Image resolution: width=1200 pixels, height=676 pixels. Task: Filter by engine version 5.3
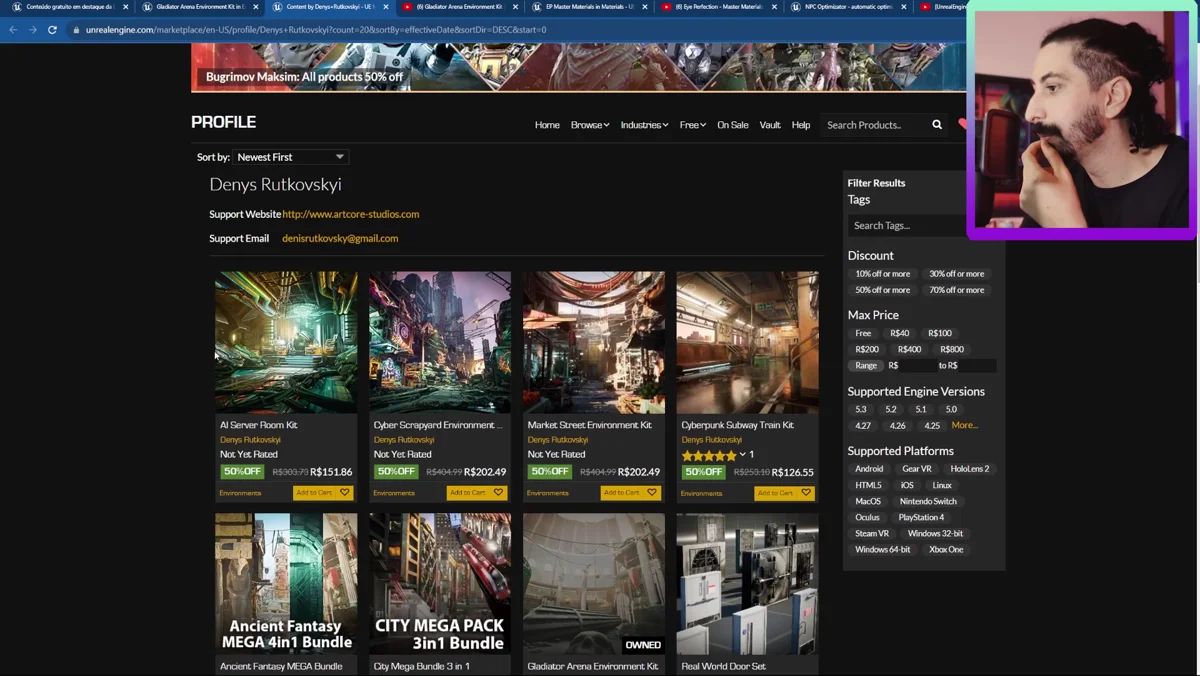click(861, 410)
